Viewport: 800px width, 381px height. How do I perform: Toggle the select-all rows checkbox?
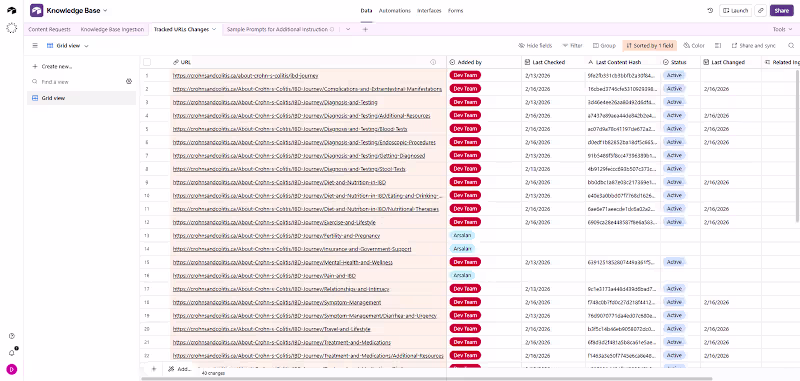pos(147,62)
